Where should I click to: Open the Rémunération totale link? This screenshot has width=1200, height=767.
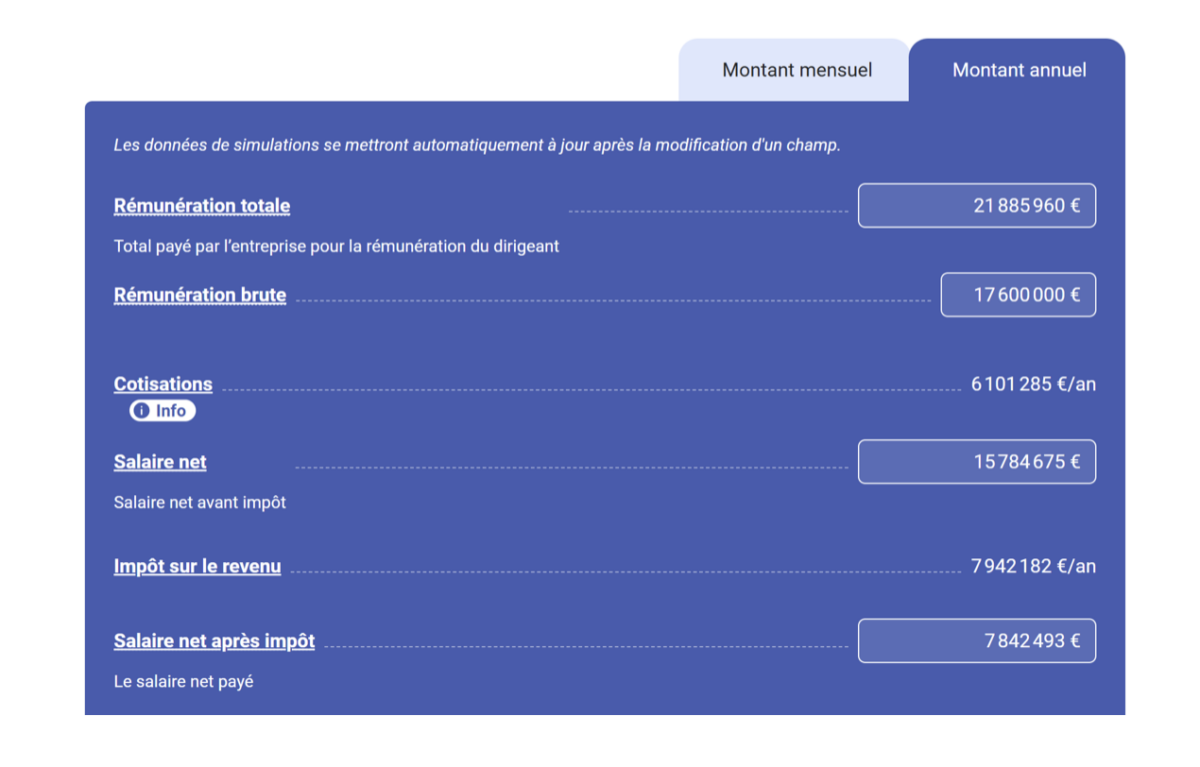coord(202,206)
